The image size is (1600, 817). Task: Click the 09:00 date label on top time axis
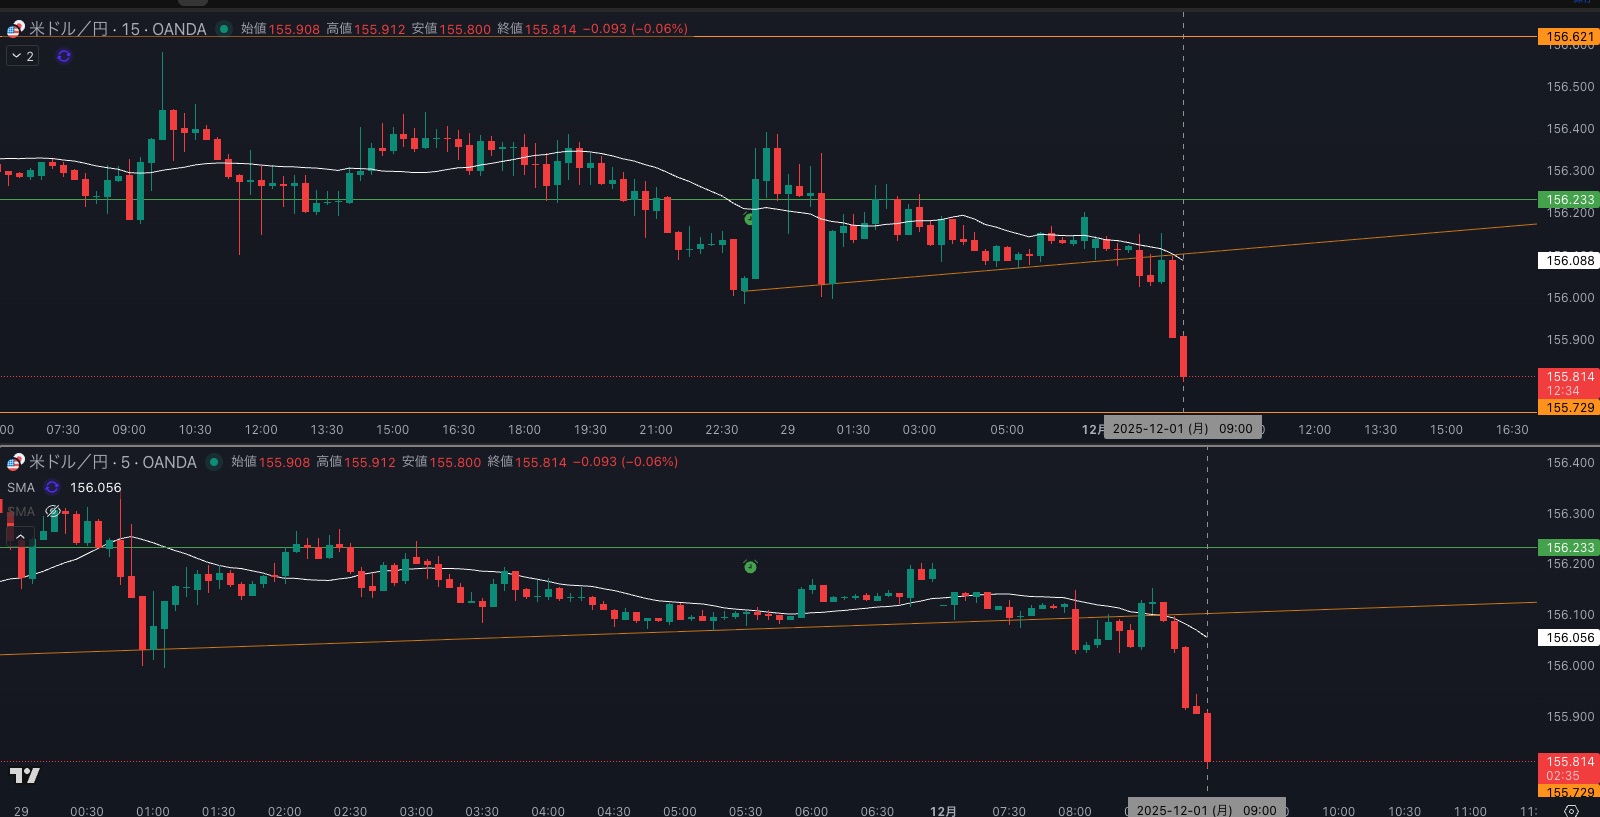coord(1182,428)
